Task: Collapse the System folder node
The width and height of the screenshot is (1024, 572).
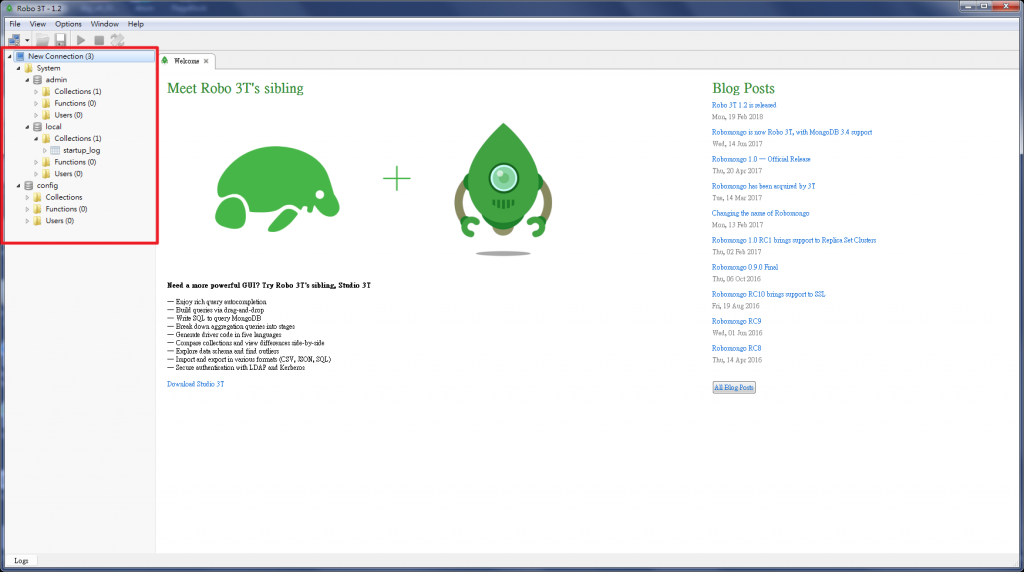Action: tap(18, 68)
